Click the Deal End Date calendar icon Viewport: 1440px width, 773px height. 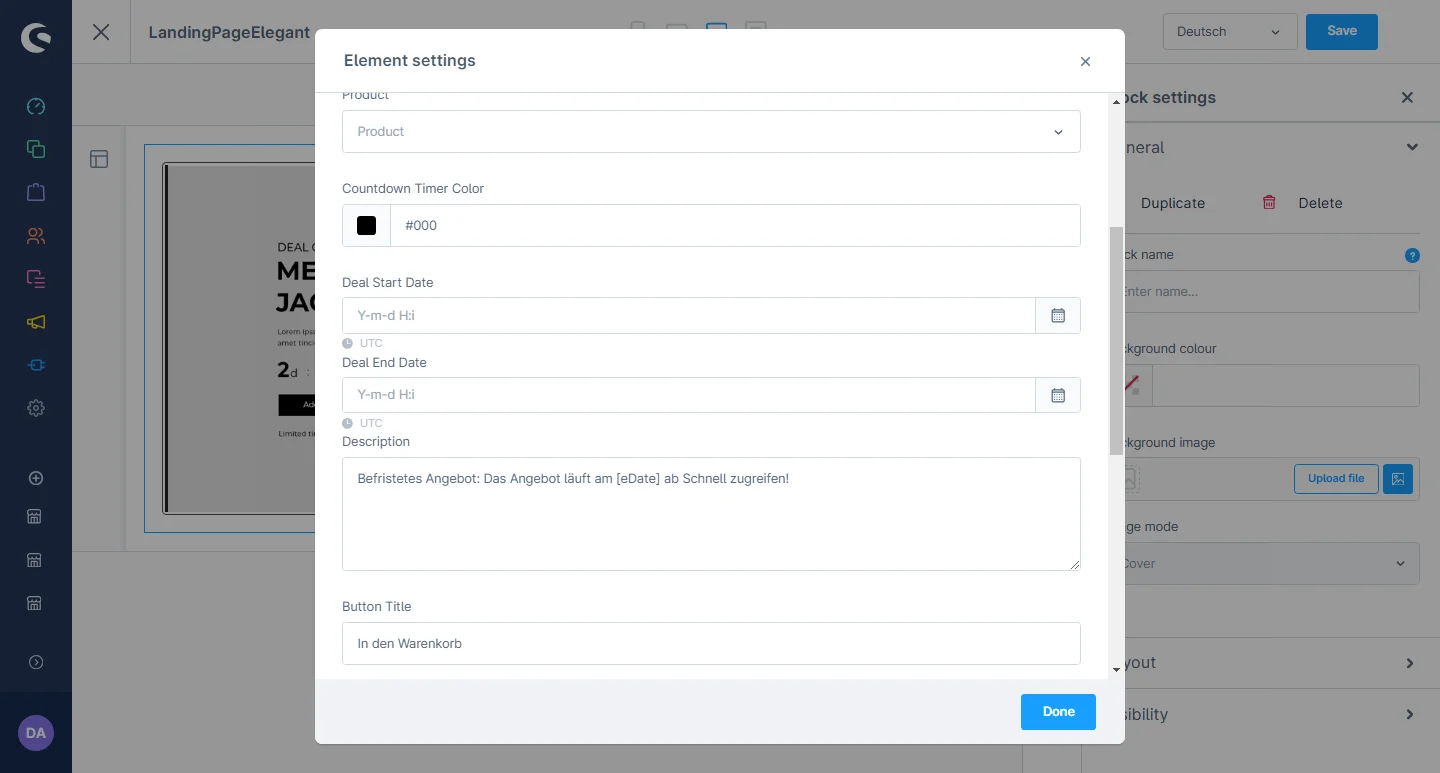(1058, 395)
